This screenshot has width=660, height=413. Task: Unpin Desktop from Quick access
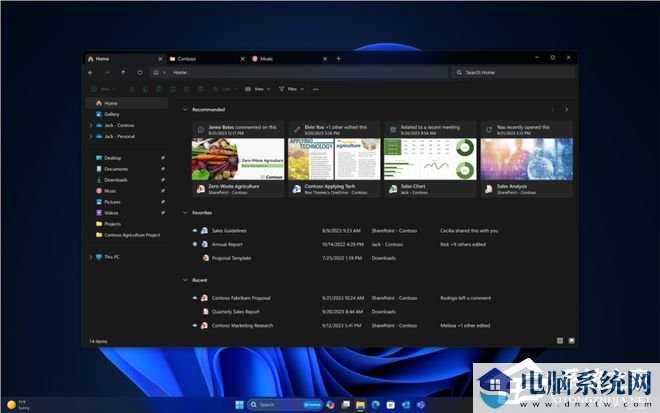(163, 158)
